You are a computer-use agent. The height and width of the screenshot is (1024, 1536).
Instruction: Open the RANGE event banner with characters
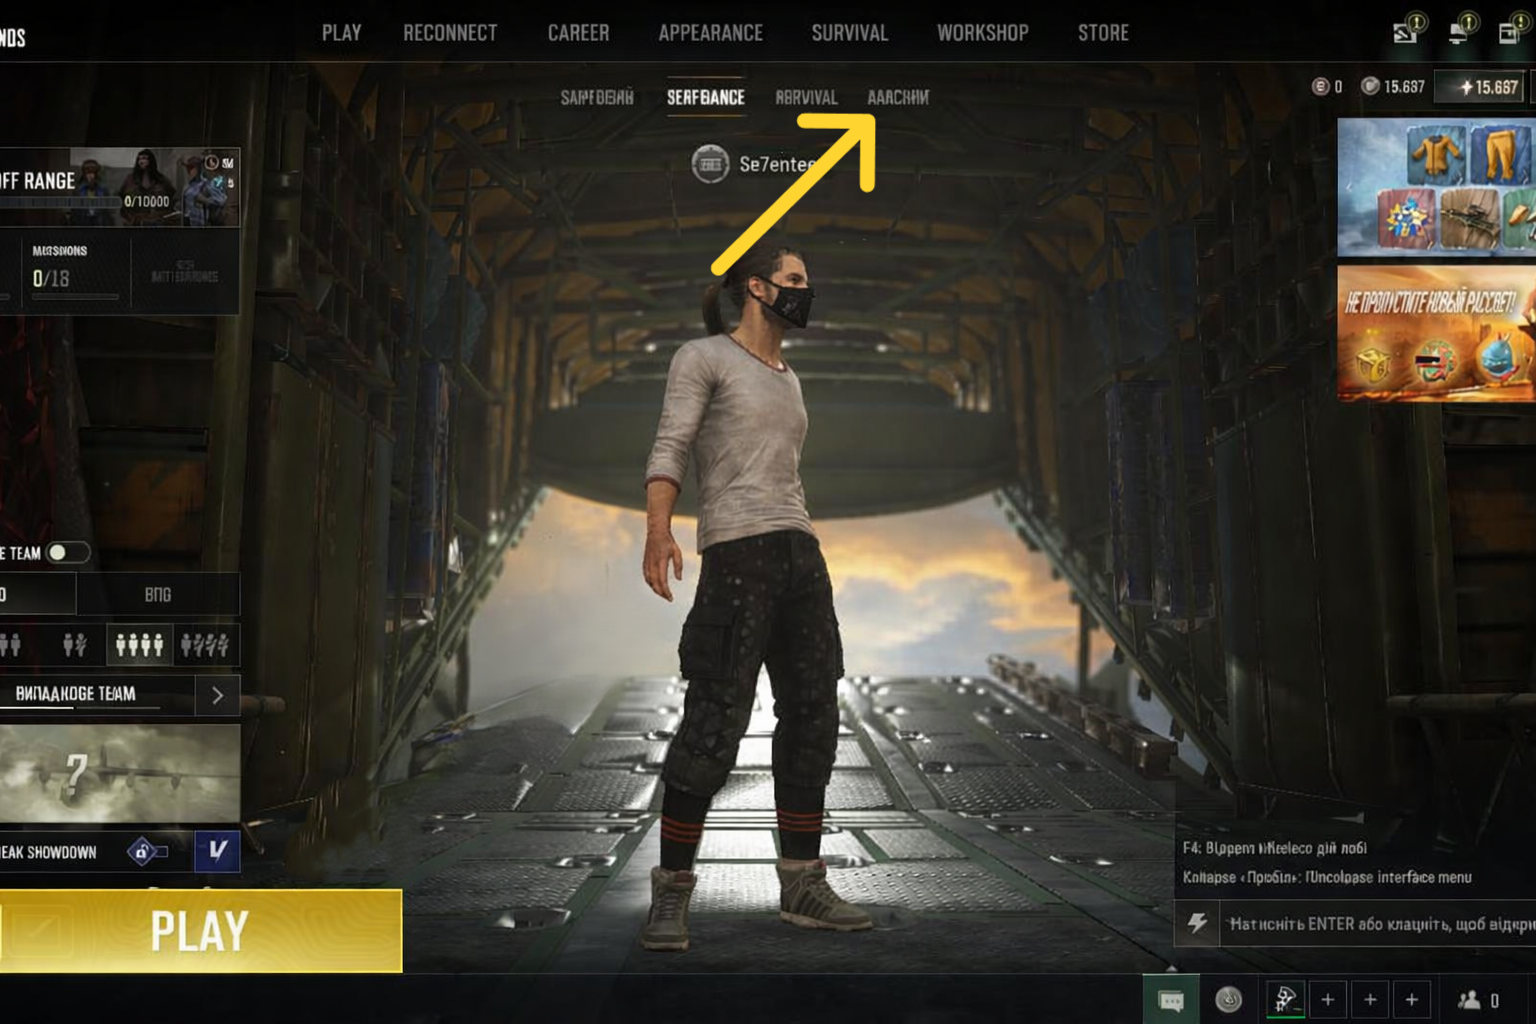click(120, 187)
